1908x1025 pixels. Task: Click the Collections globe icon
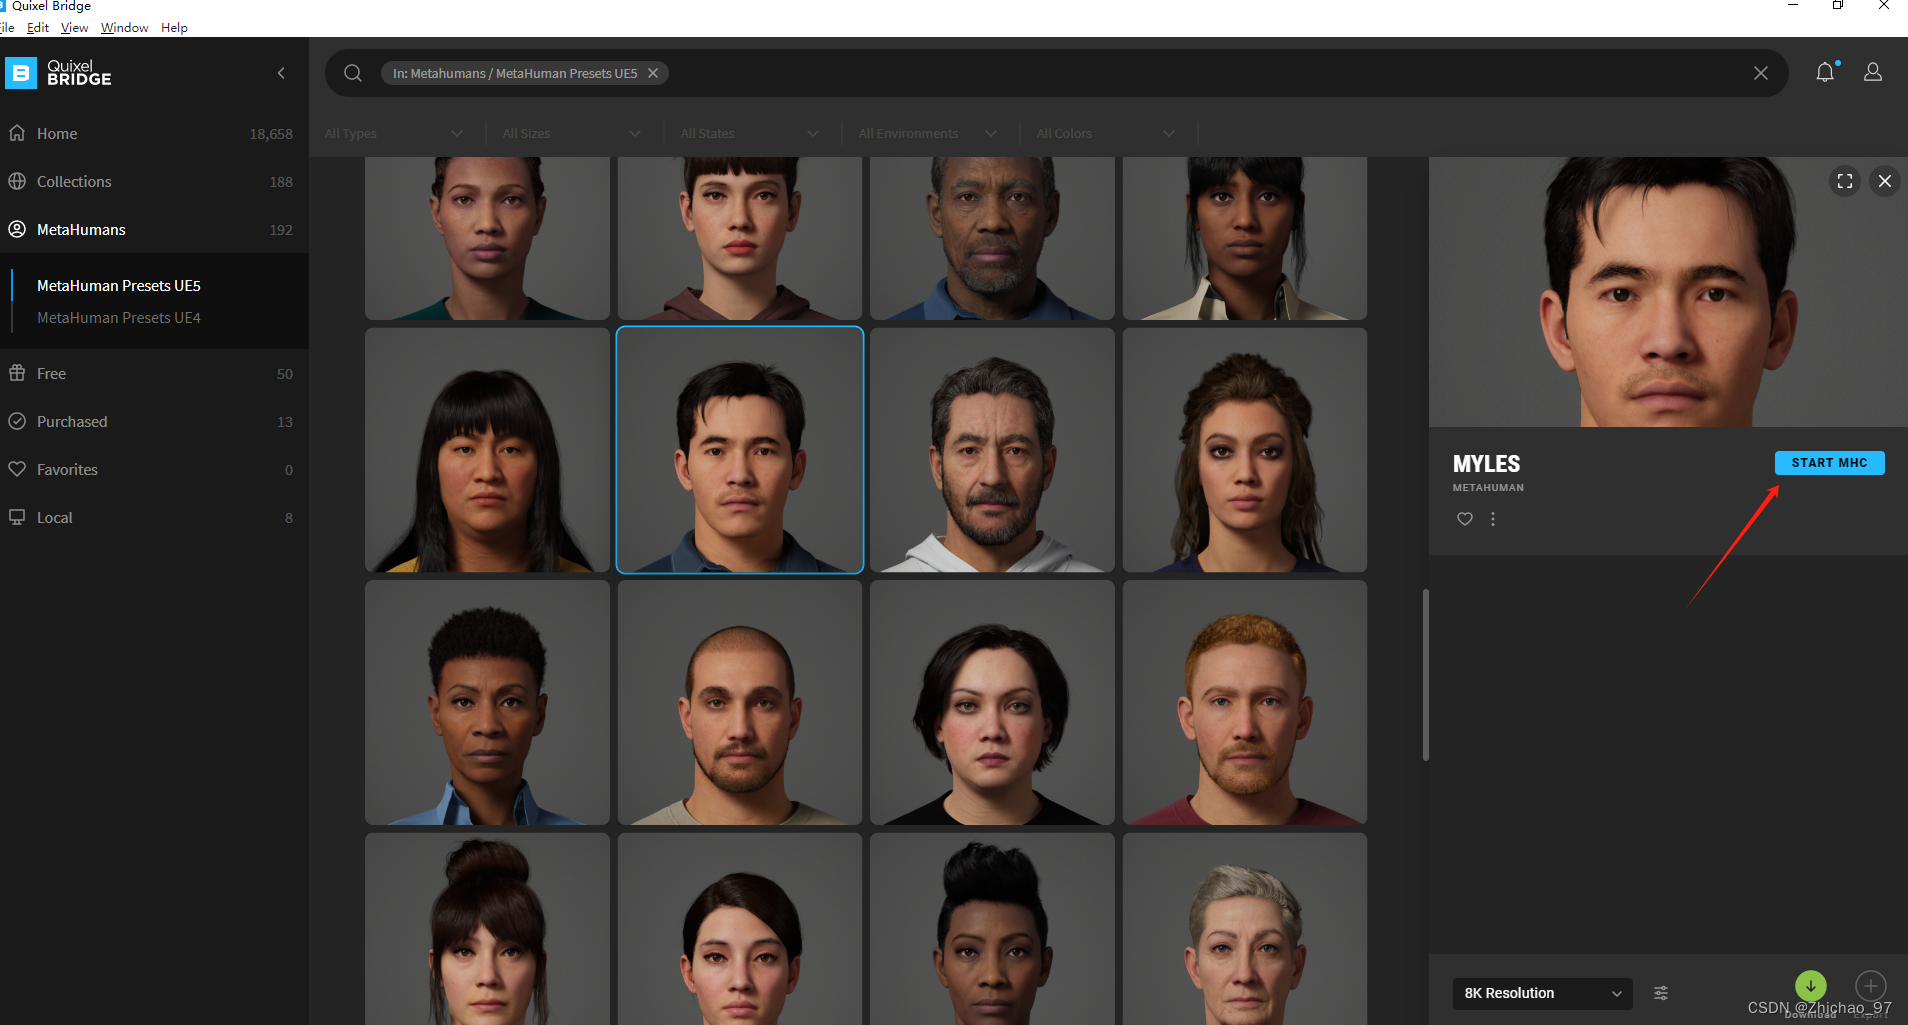17,181
